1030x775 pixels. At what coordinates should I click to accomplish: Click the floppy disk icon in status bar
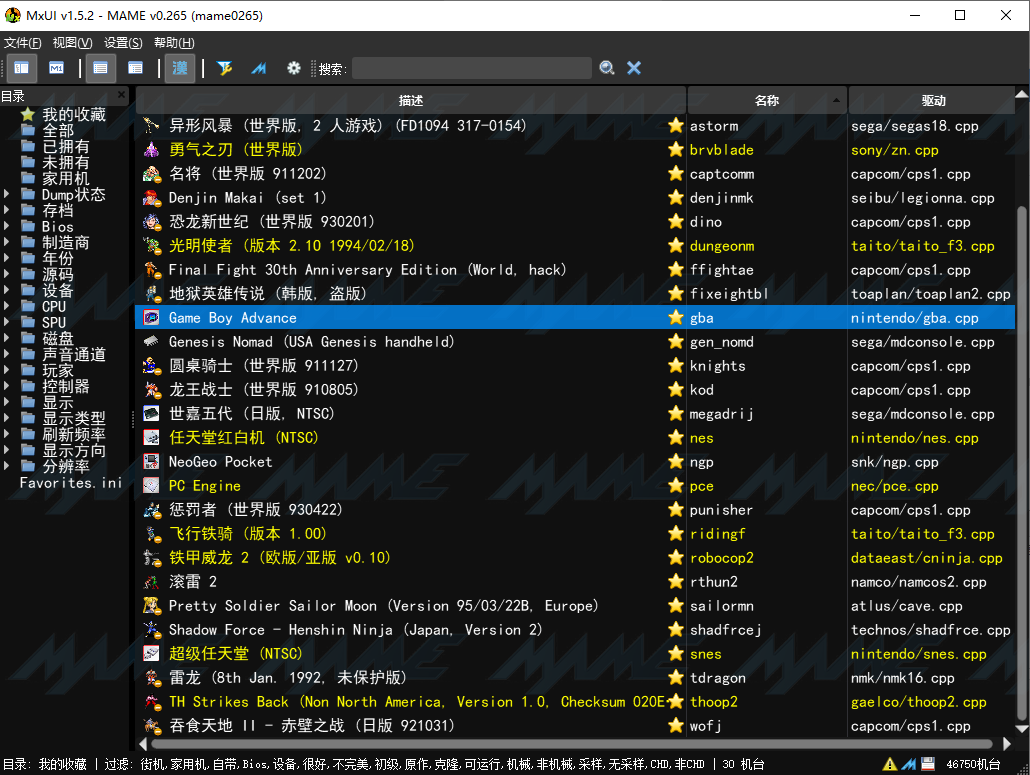coord(928,764)
